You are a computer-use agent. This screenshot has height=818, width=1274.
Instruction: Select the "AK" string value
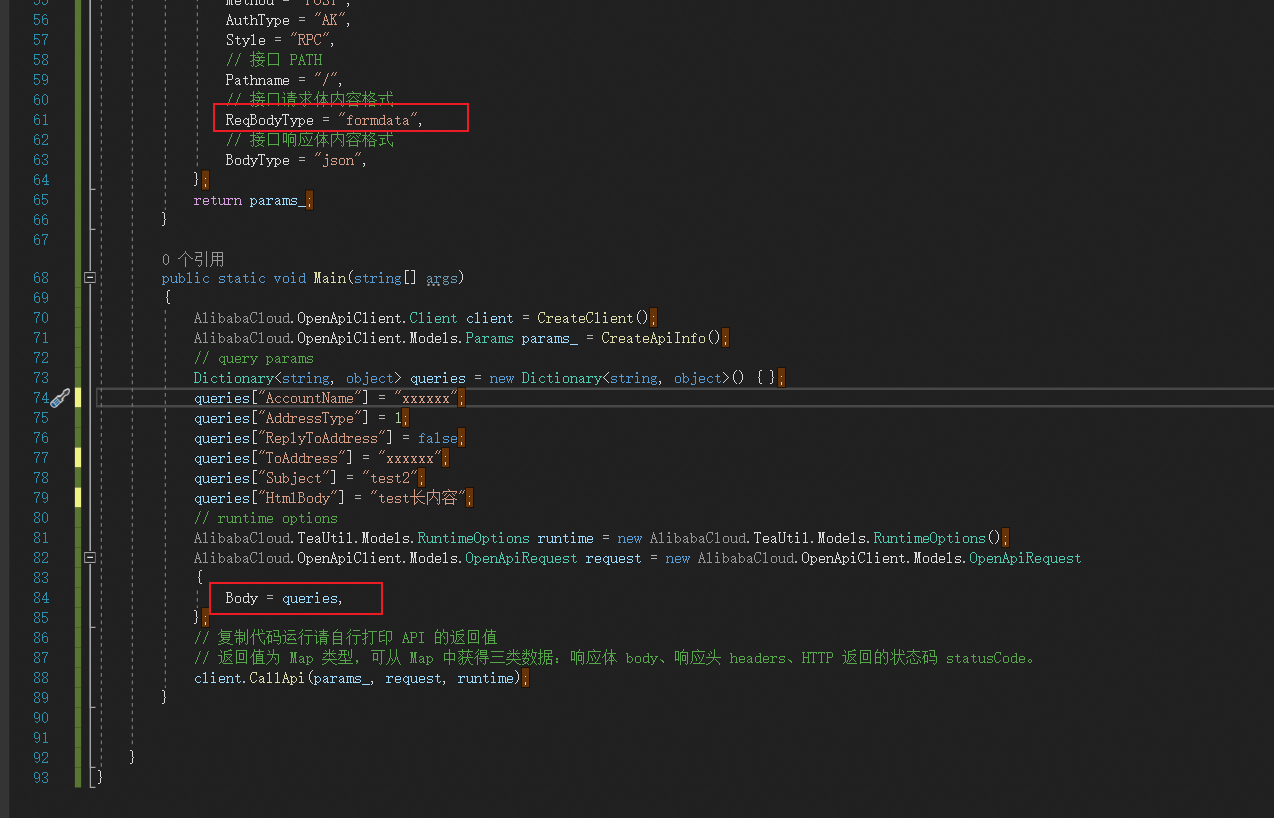[x=330, y=20]
